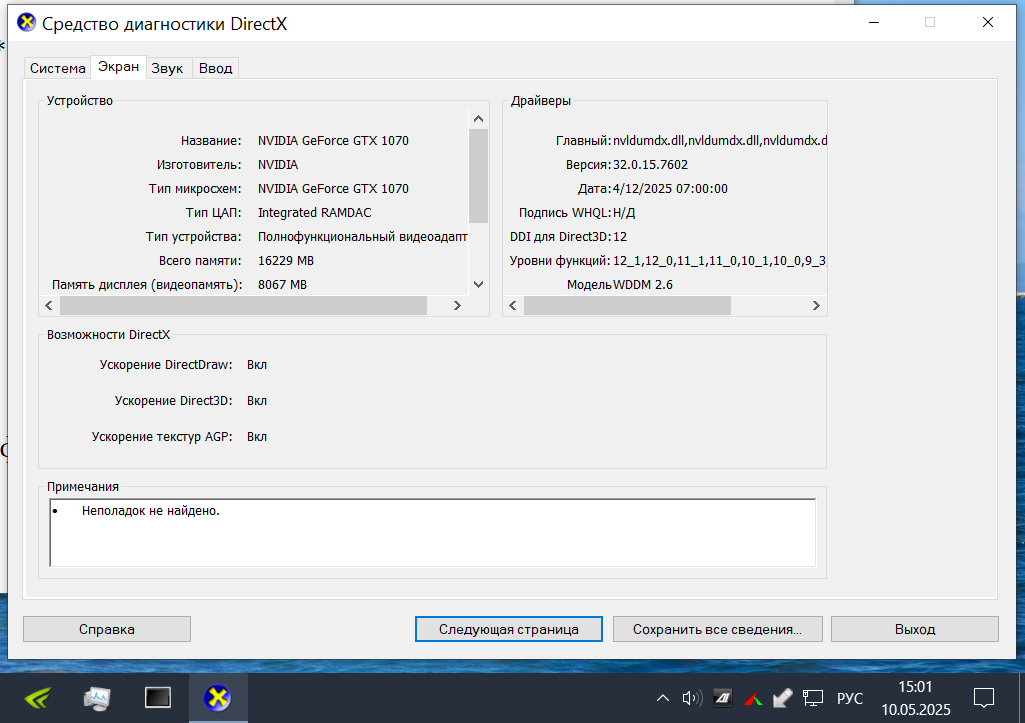Click the Справка button

point(107,629)
